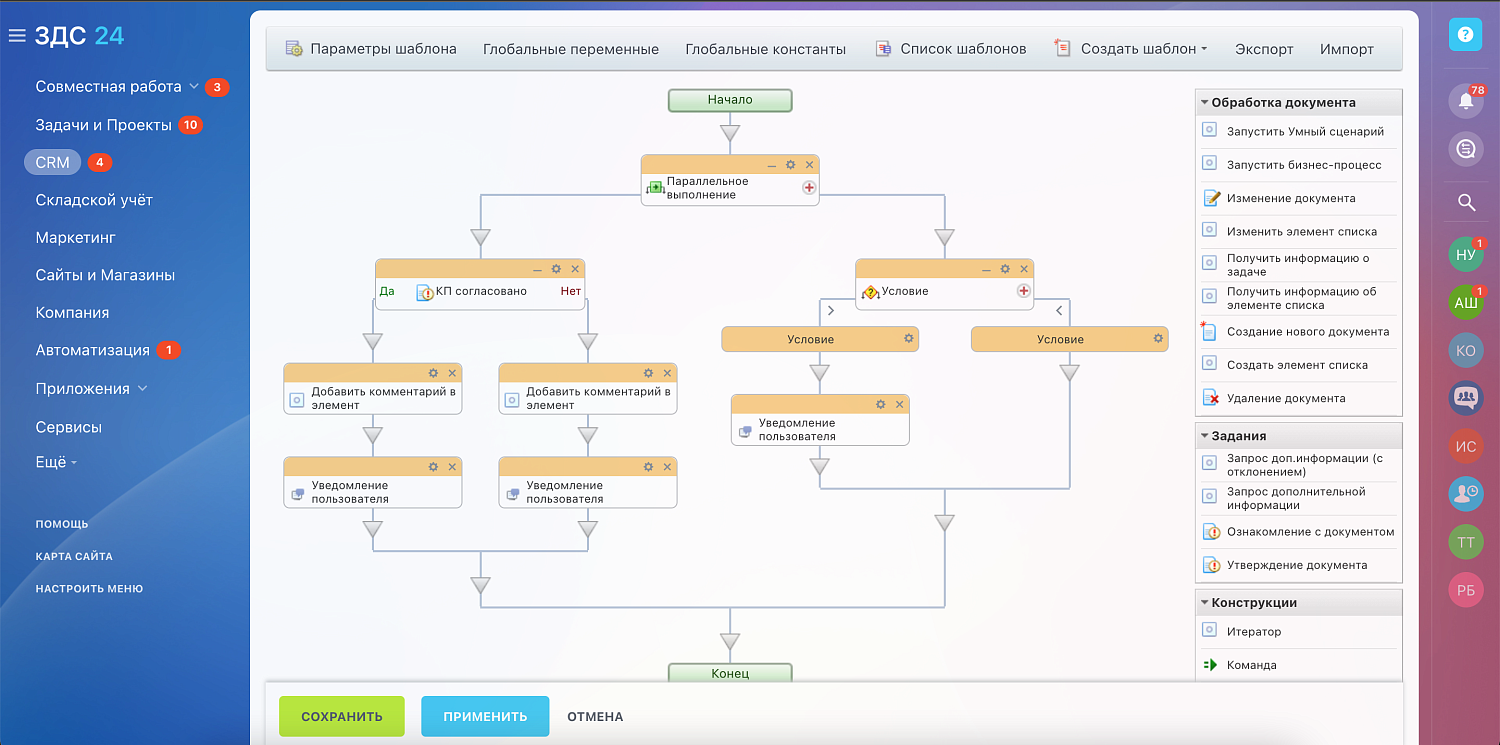Select Запустить бизнес-процесс action icon
The width and height of the screenshot is (1500, 745).
(1211, 164)
